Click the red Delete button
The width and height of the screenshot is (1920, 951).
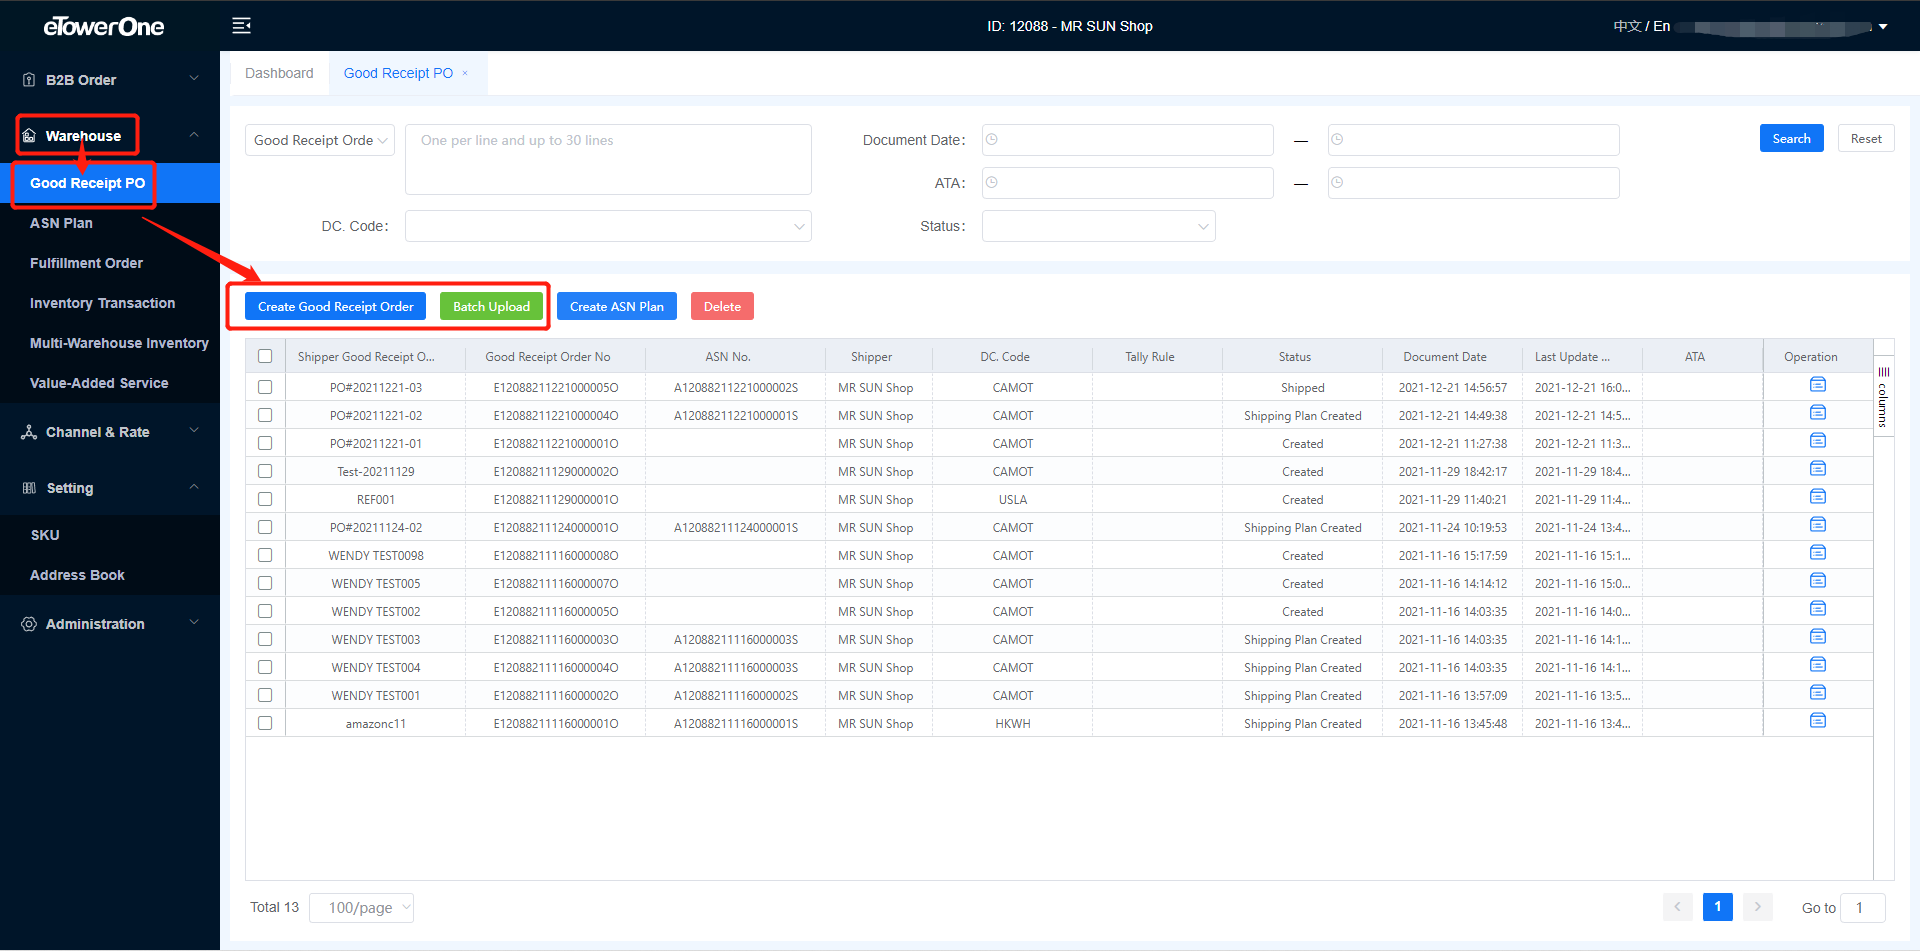click(722, 306)
